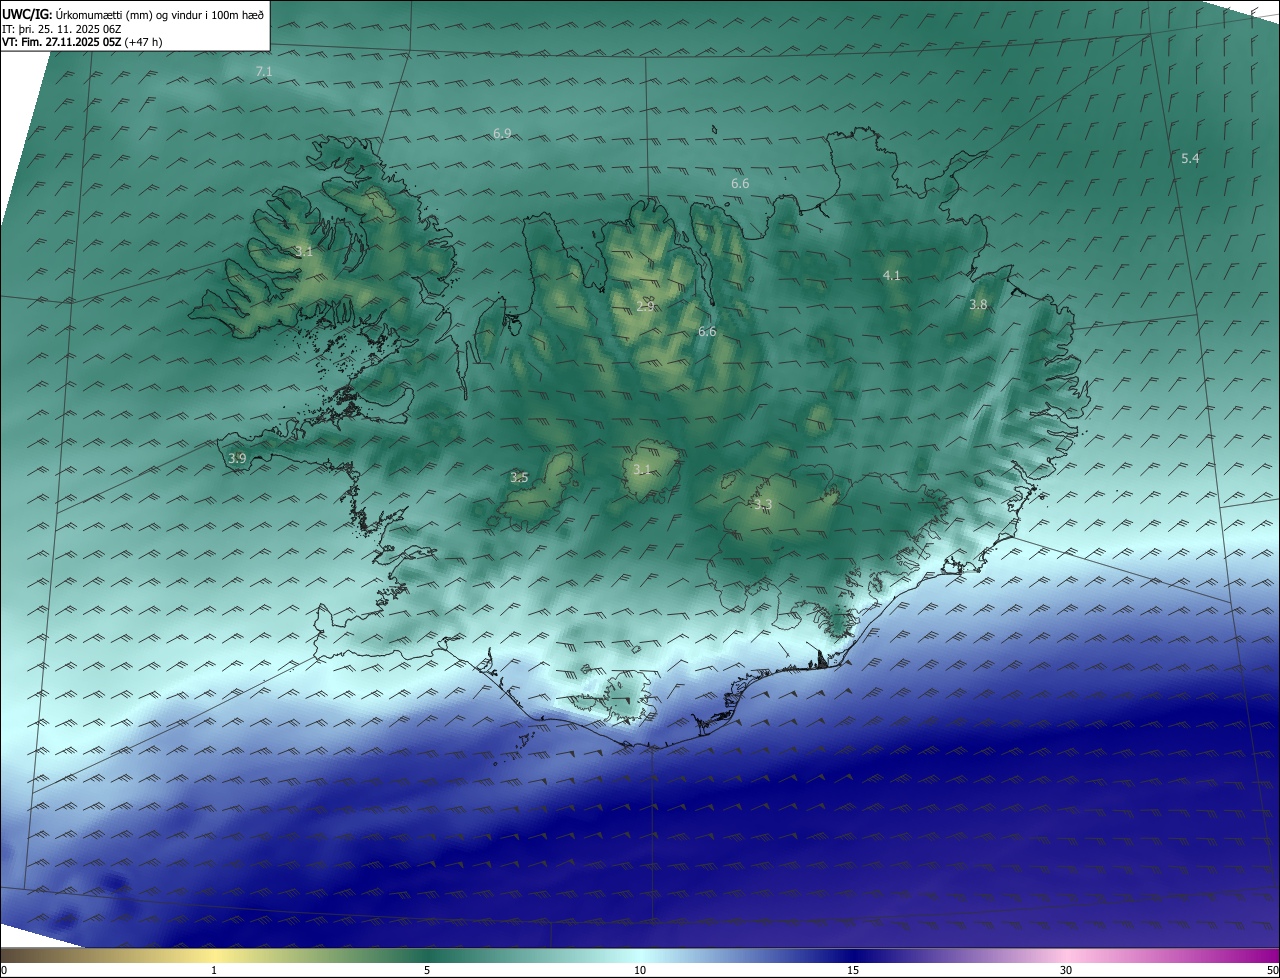Click the color scale tick labeled 30

click(1066, 970)
